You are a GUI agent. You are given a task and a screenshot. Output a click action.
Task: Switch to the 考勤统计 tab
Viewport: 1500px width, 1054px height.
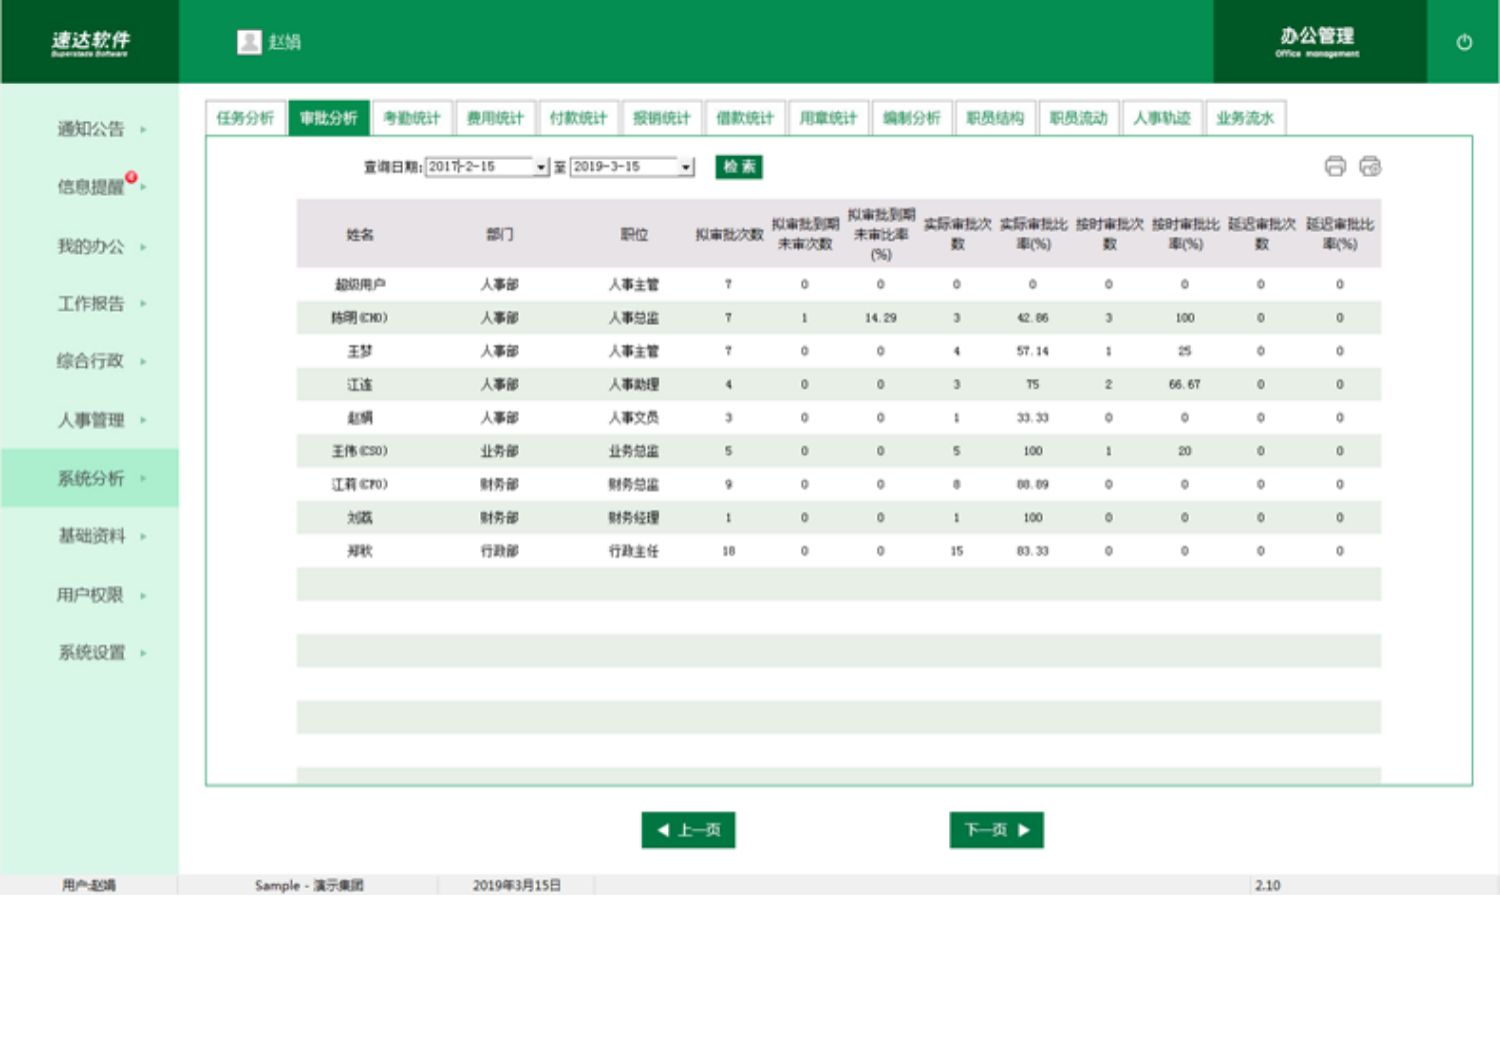[412, 118]
